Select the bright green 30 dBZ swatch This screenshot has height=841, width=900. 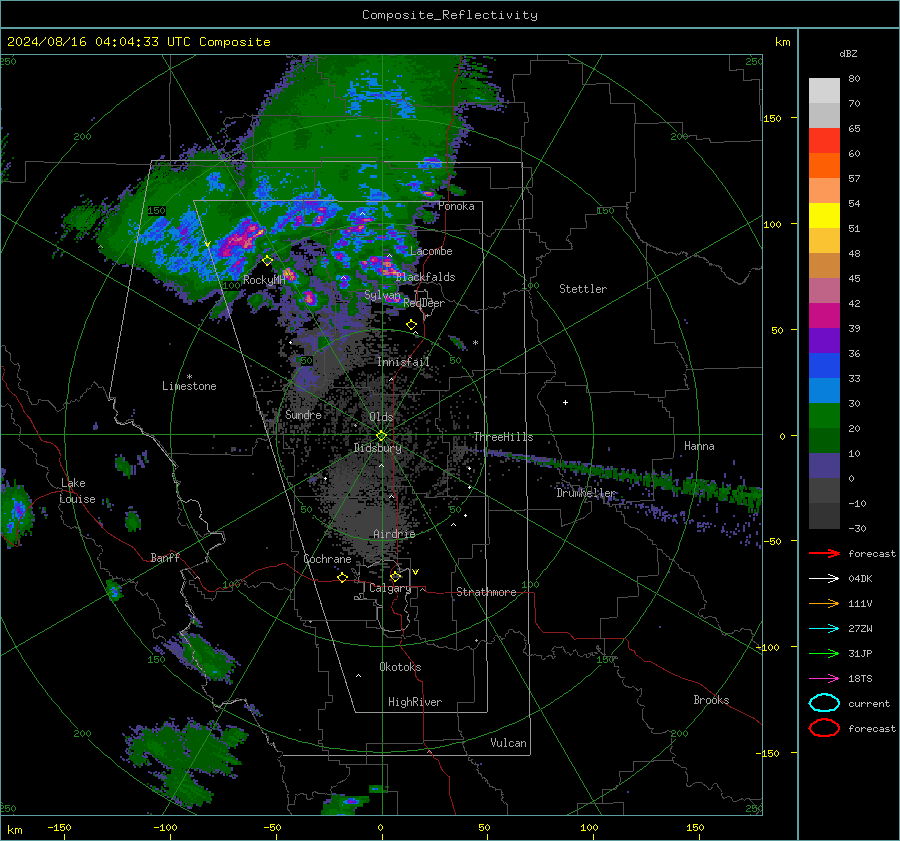pyautogui.click(x=824, y=416)
